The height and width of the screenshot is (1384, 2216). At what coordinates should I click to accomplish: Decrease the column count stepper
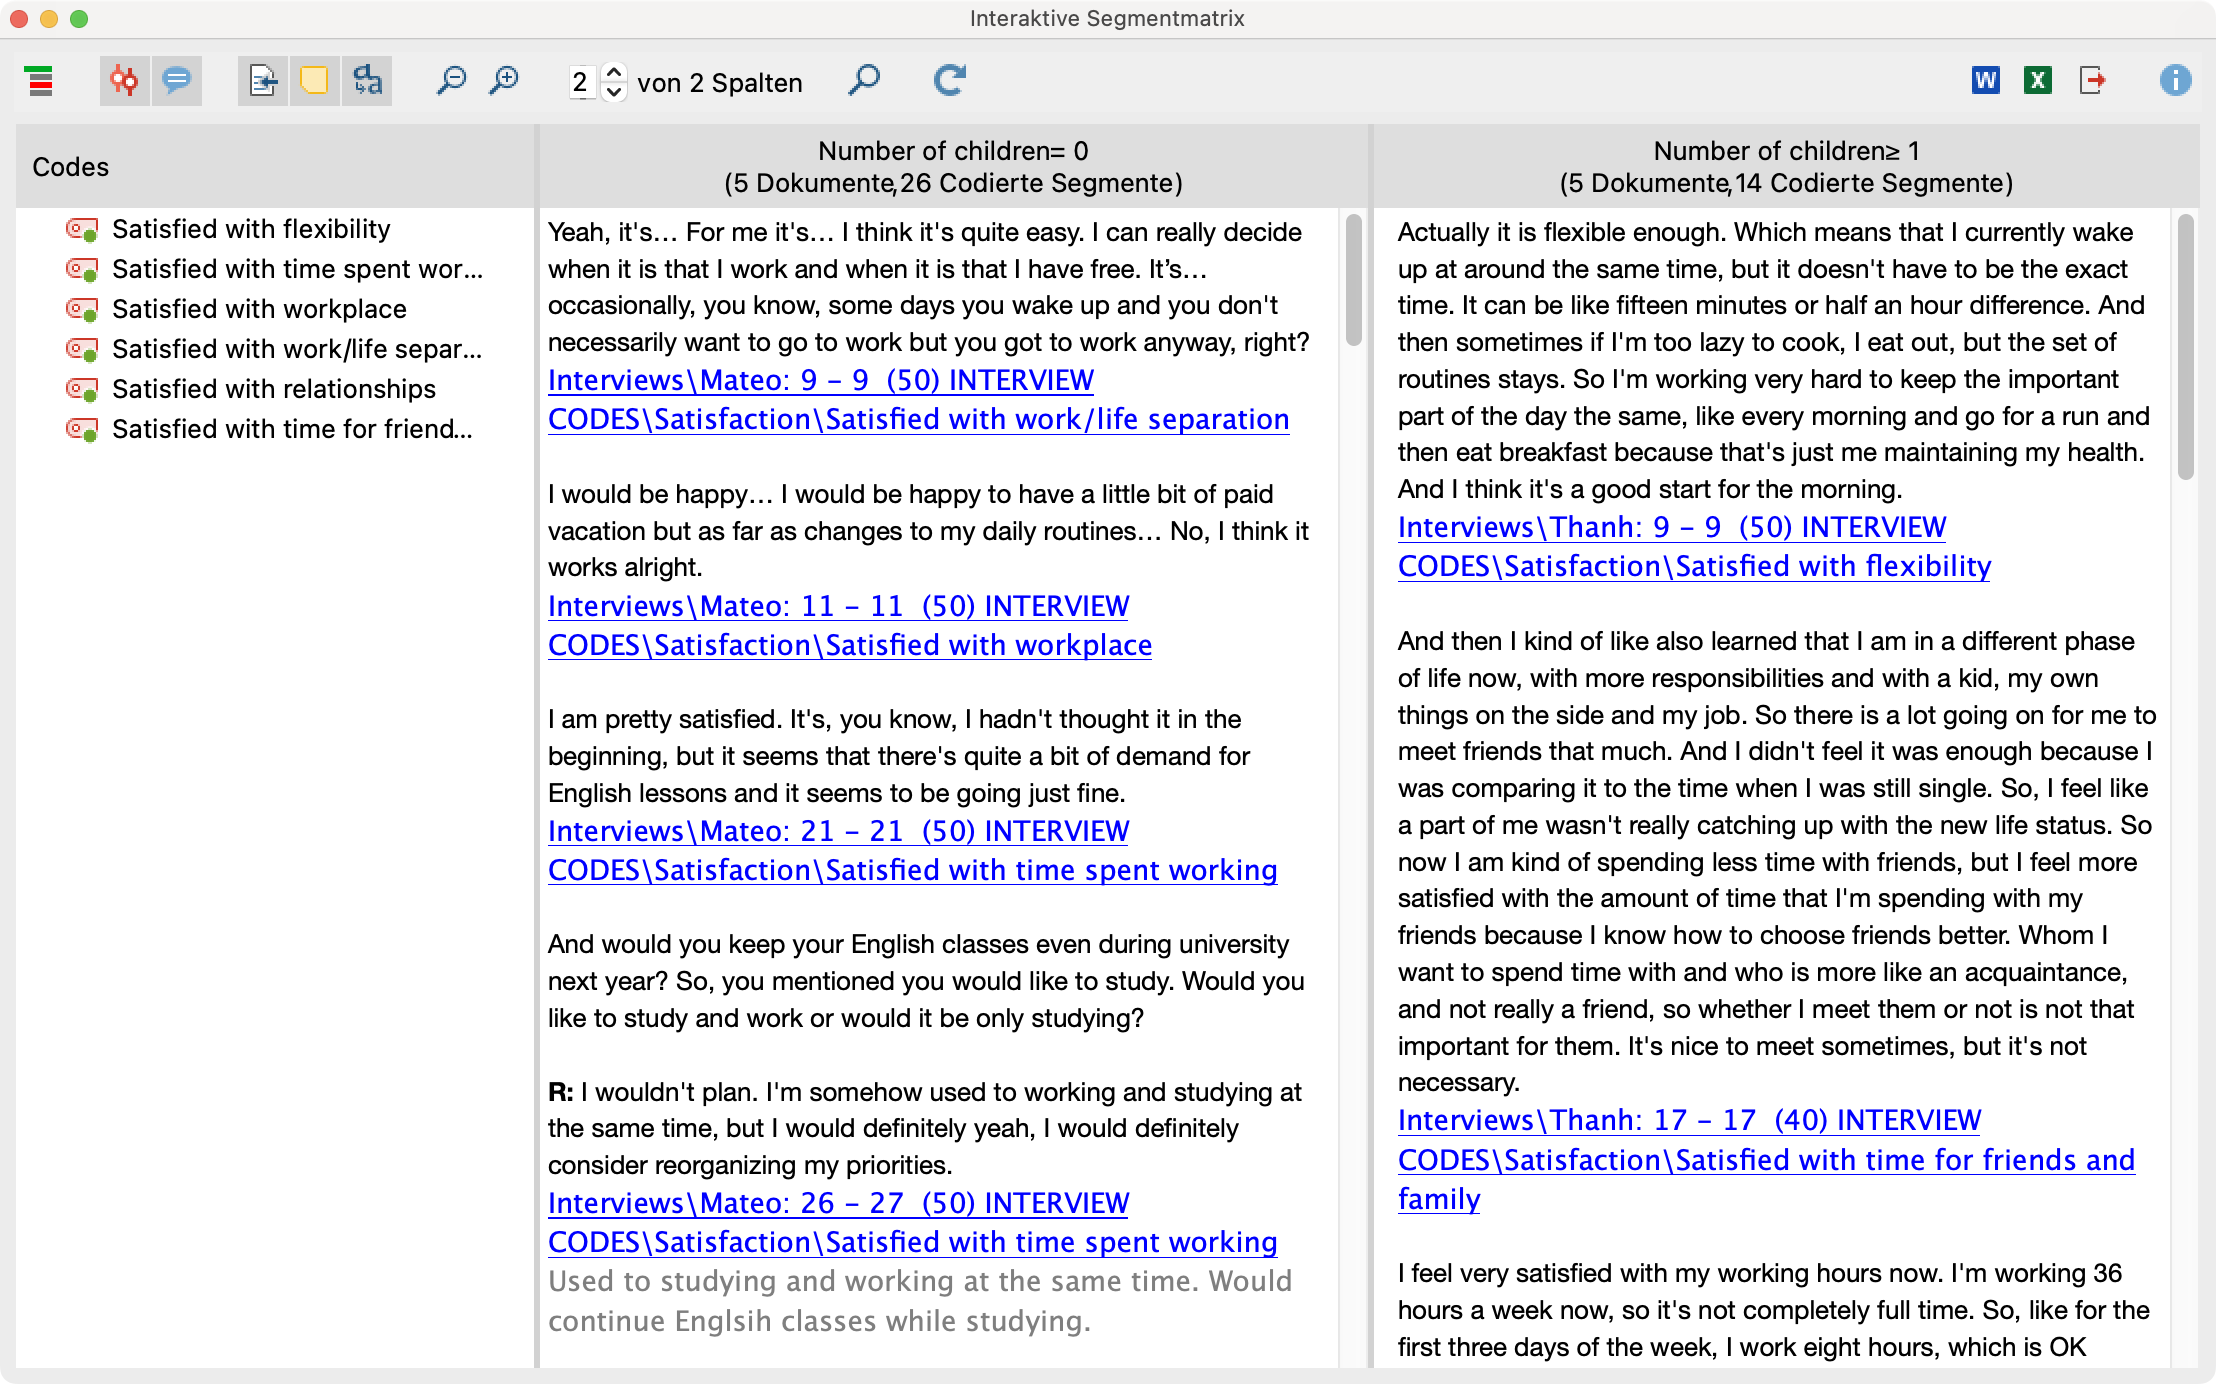615,92
